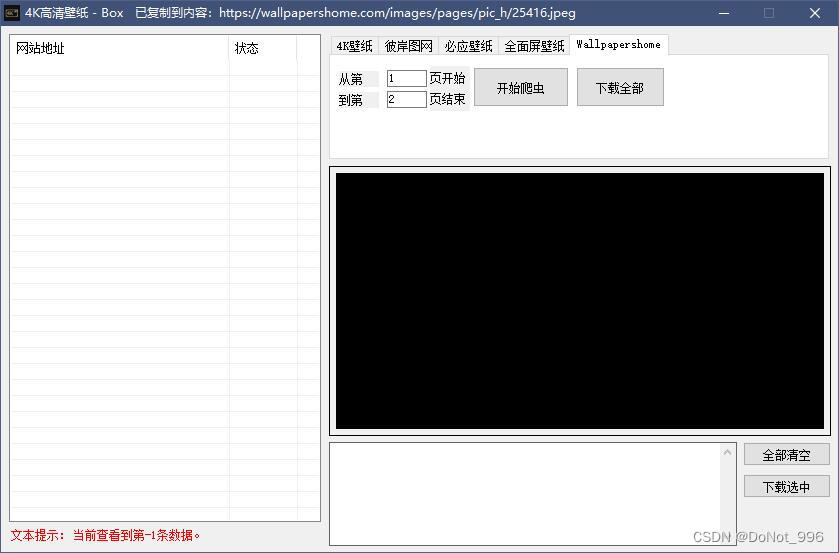Minimize the 4K高清壁纸 window
Image resolution: width=839 pixels, height=553 pixels.
click(x=724, y=13)
